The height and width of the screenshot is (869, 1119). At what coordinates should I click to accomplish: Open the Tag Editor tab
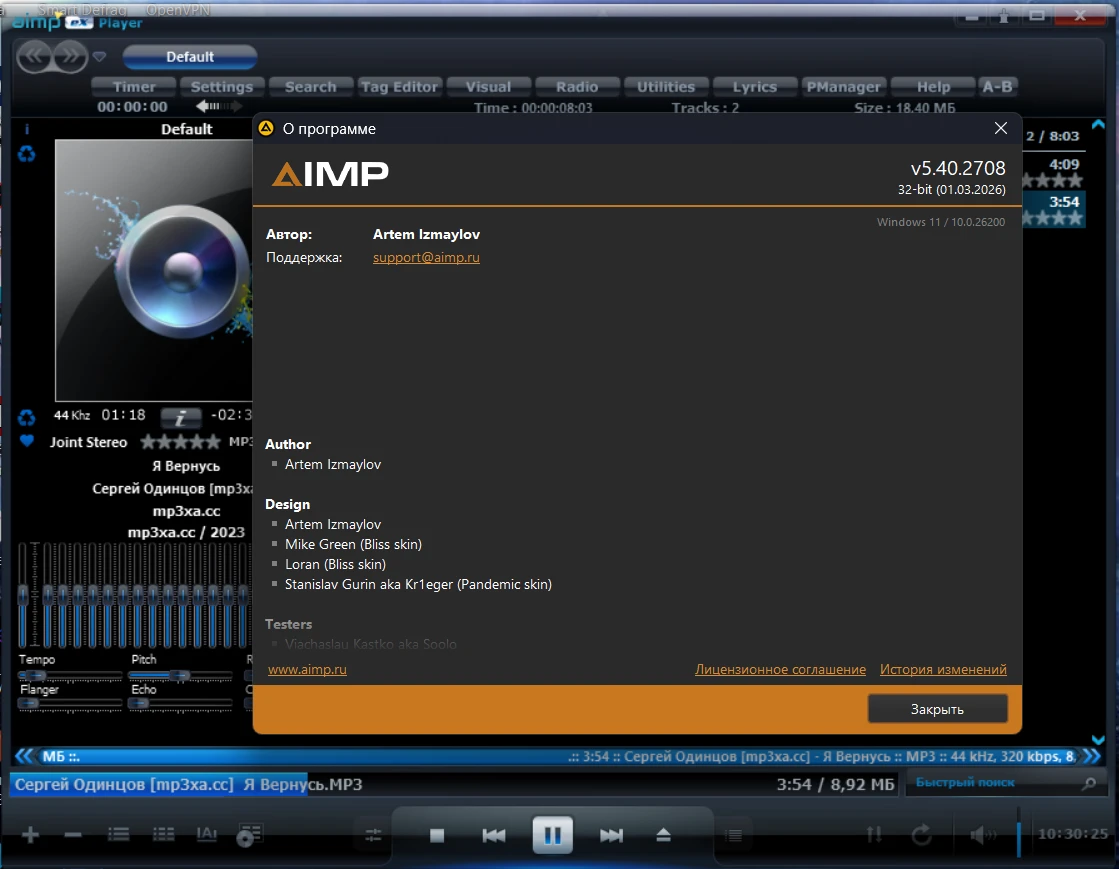tap(400, 87)
